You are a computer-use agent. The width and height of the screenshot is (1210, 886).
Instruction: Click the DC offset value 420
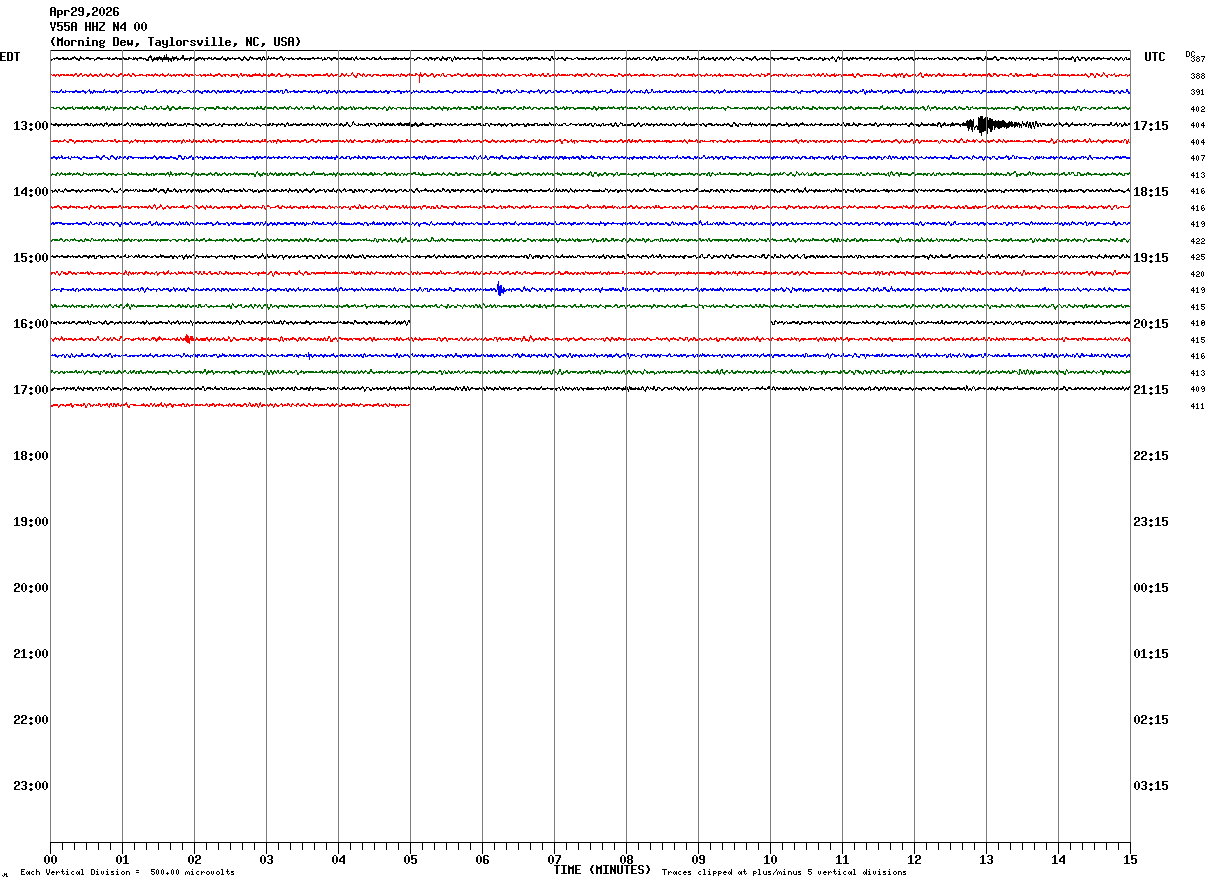(x=1198, y=274)
